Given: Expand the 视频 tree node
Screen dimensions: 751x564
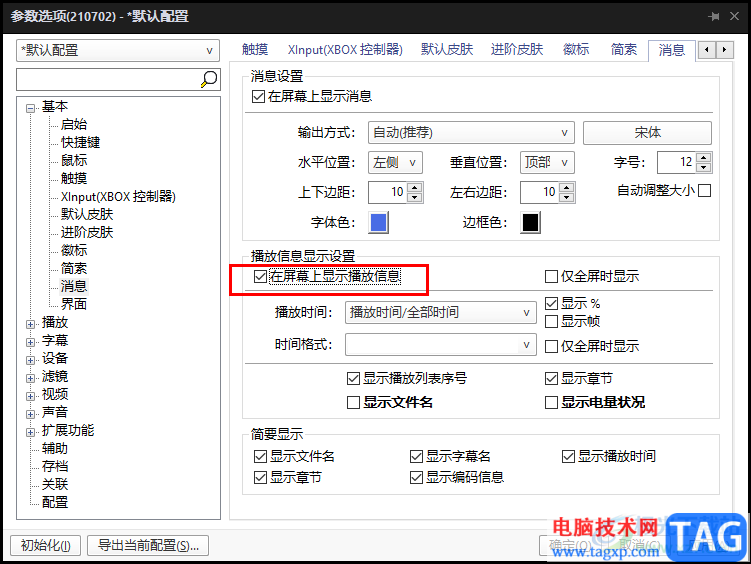Looking at the screenshot, I should [31, 396].
